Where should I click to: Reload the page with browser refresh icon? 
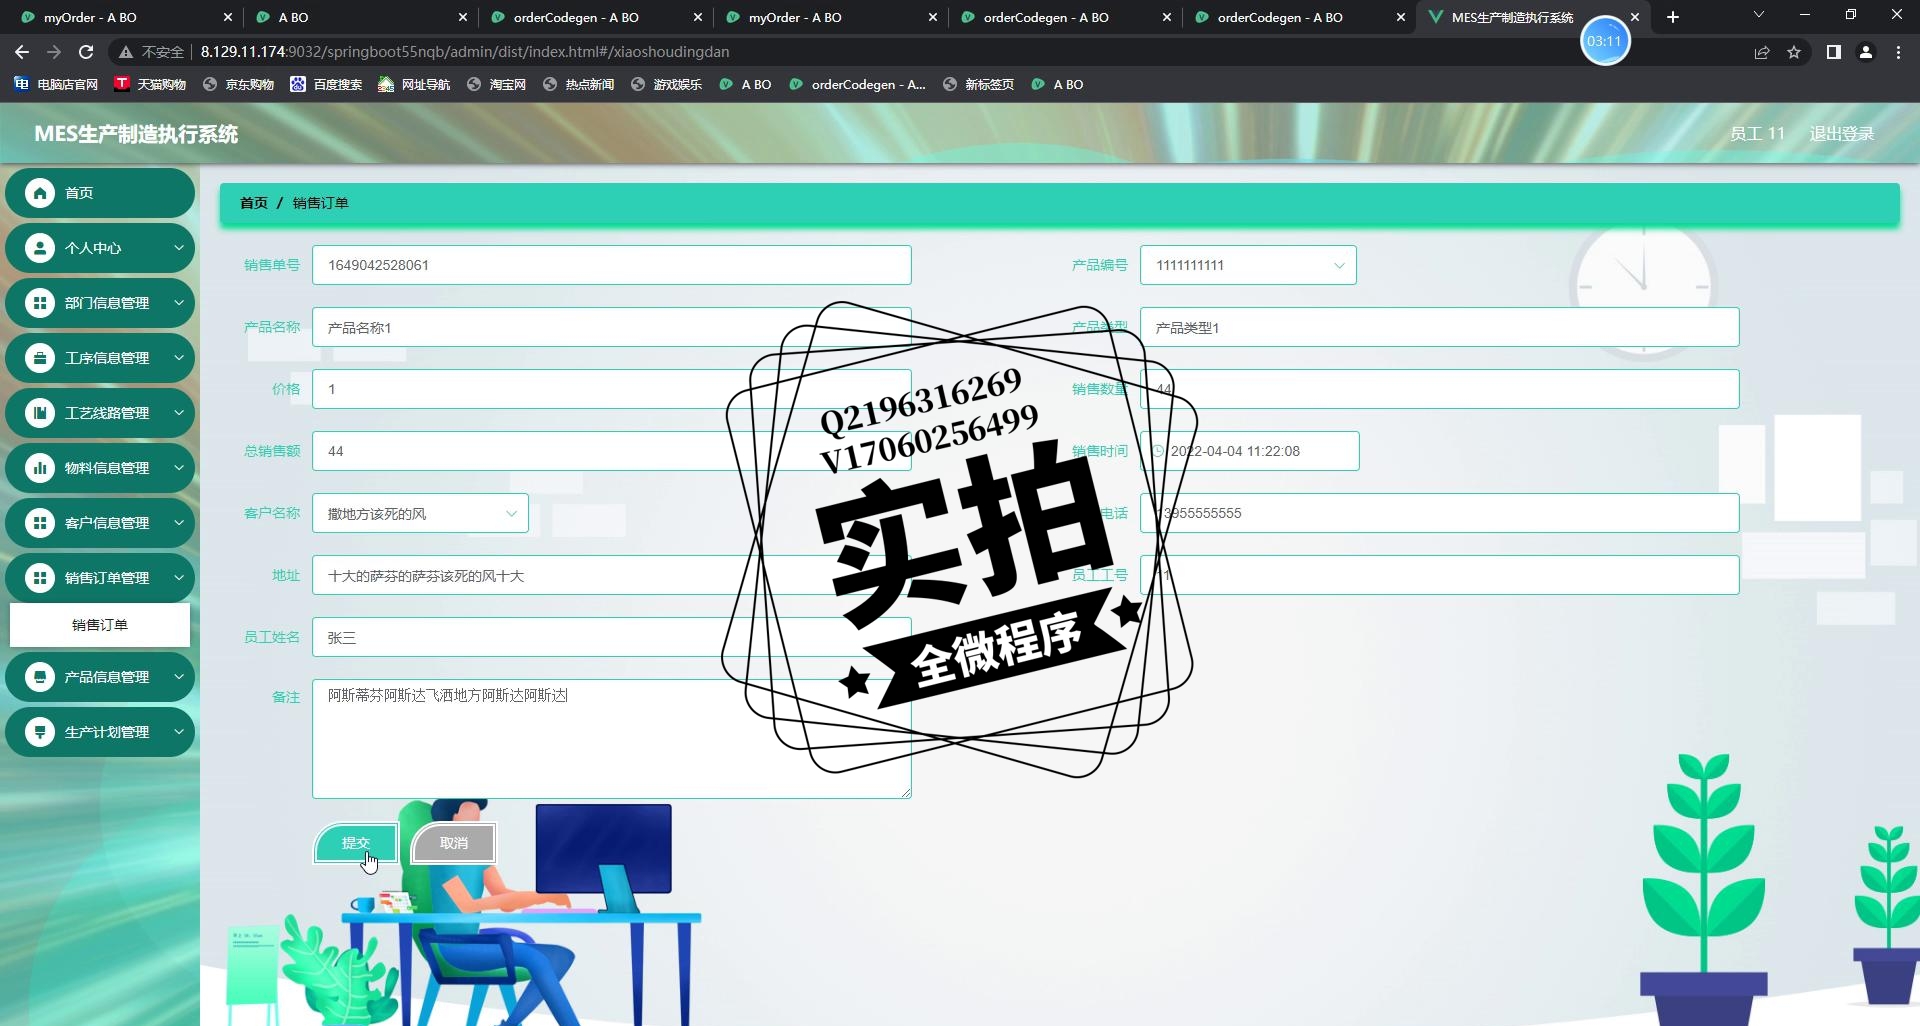[x=86, y=52]
